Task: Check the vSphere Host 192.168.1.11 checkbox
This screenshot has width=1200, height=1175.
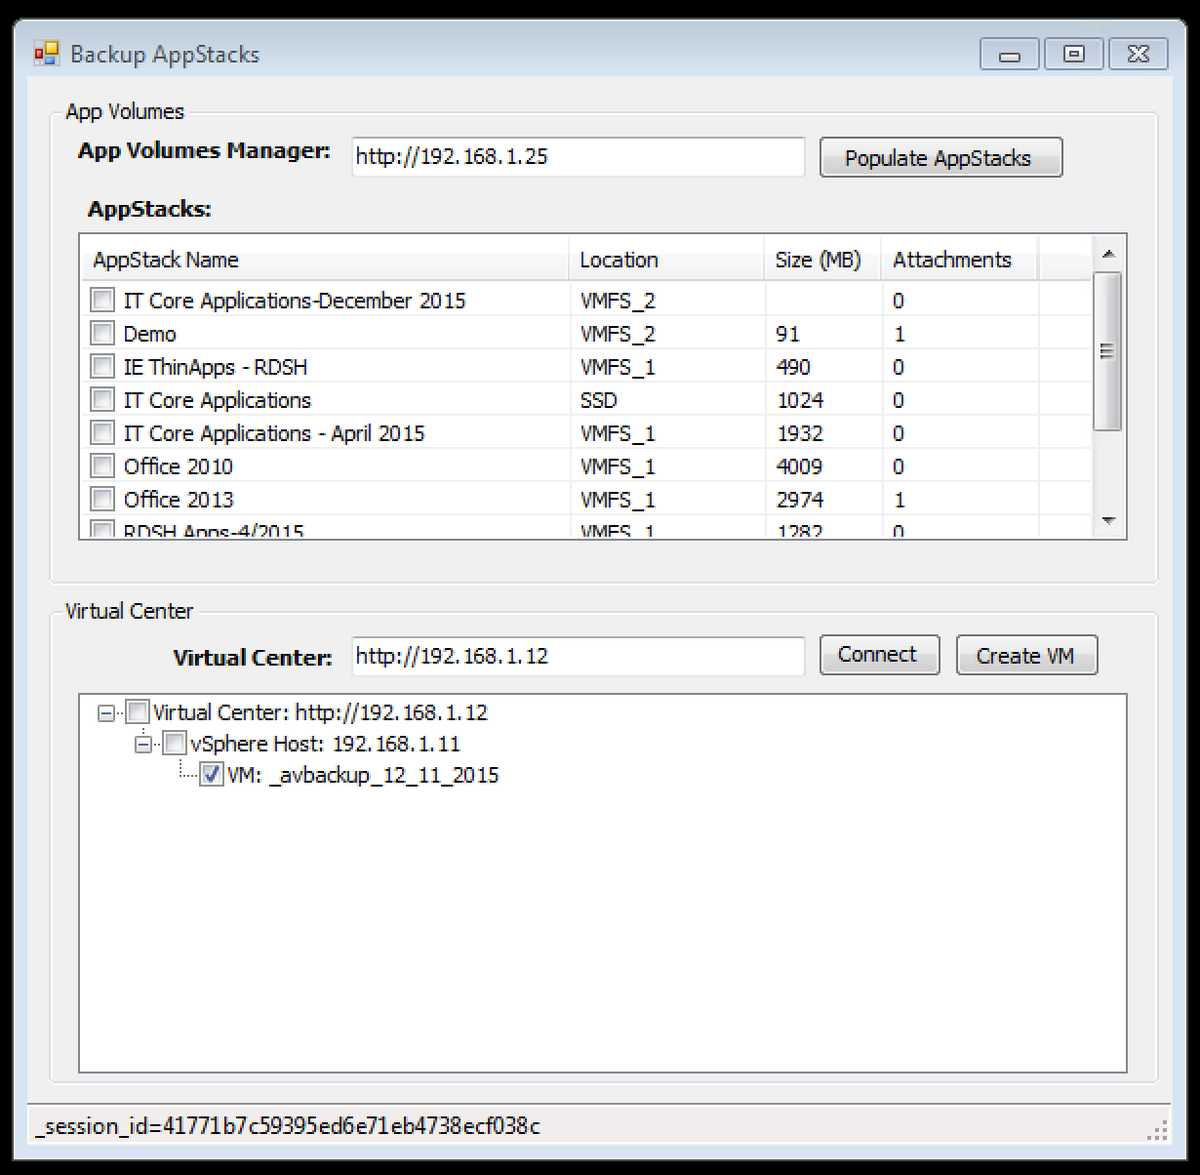Action: (174, 743)
